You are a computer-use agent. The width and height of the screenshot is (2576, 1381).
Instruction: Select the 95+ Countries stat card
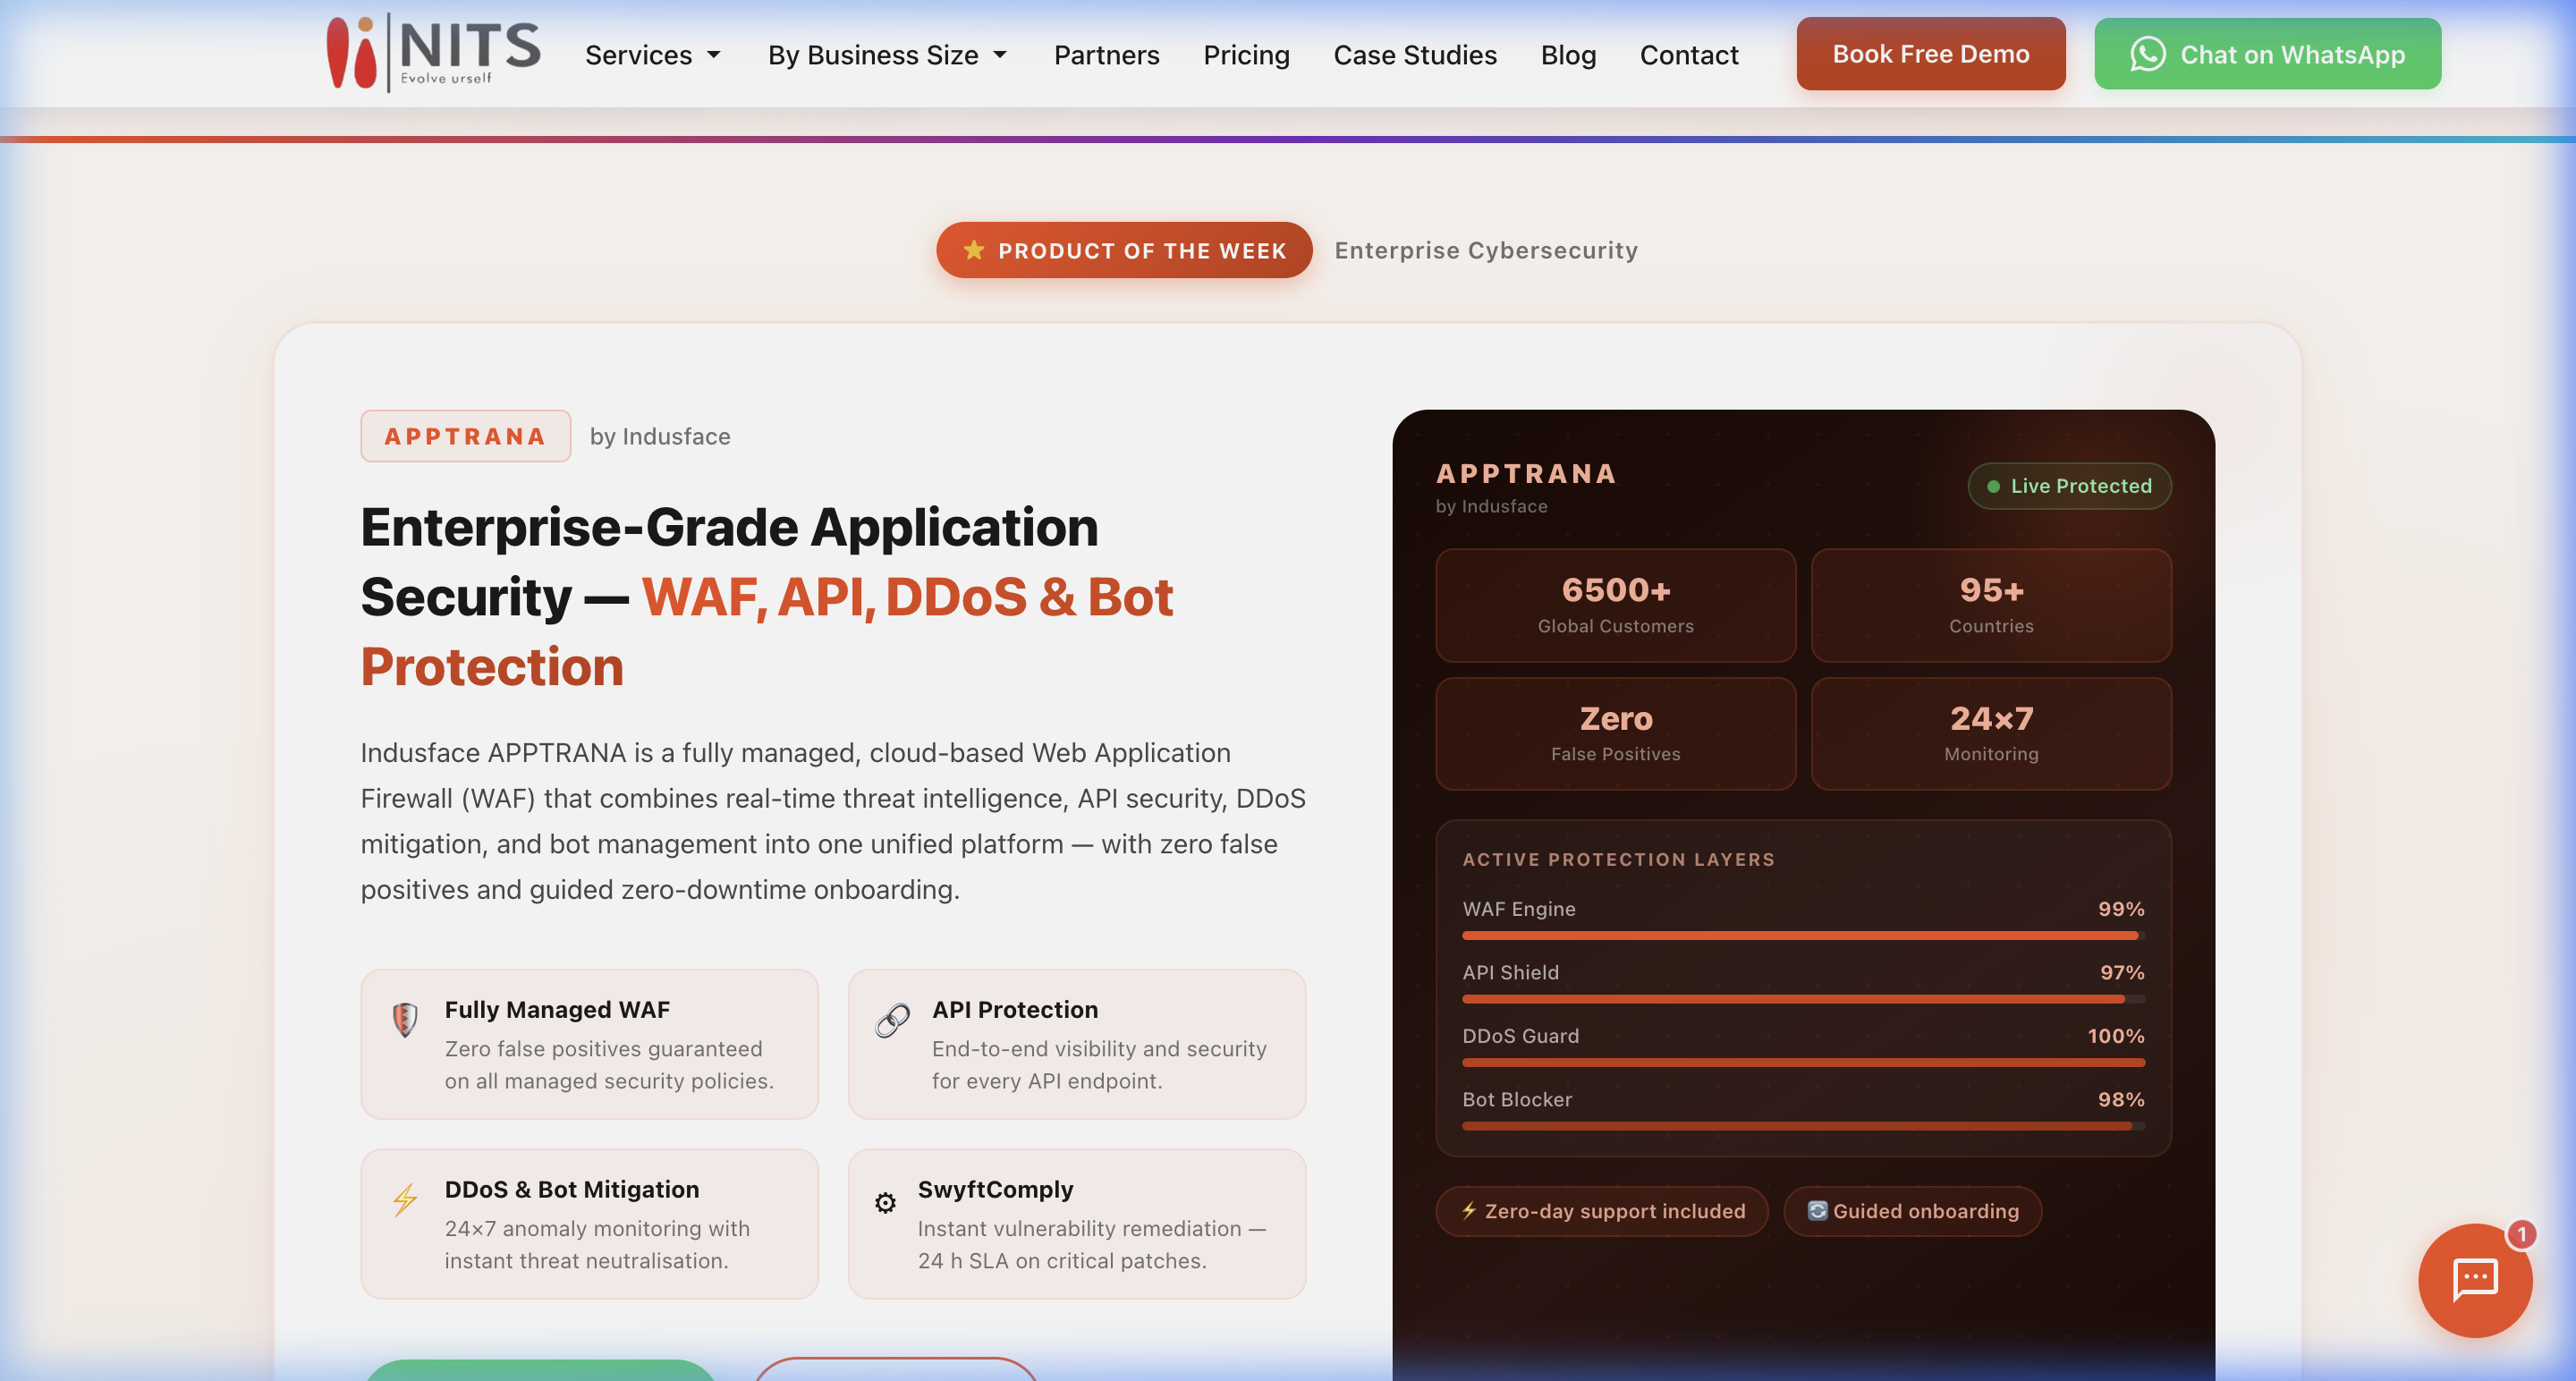click(x=1991, y=605)
